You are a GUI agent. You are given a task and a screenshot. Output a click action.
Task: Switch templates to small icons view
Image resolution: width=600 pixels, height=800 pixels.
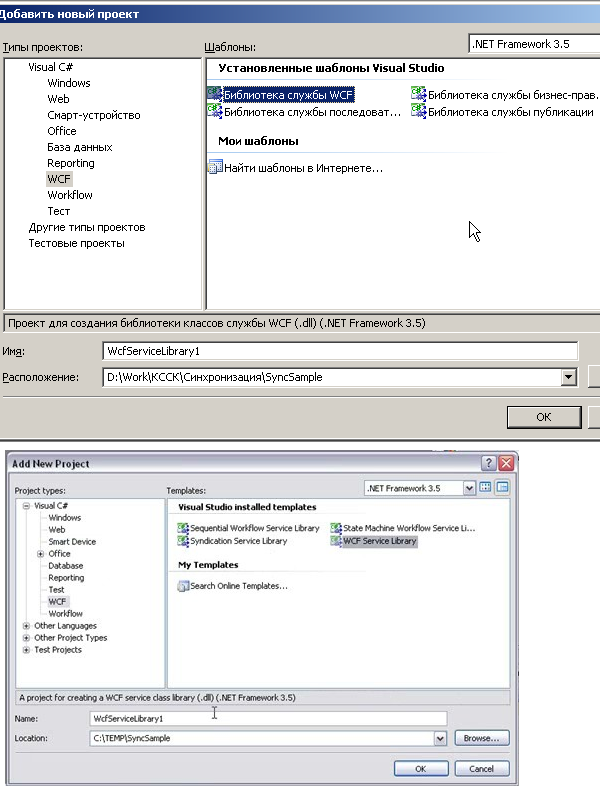[x=503, y=487]
